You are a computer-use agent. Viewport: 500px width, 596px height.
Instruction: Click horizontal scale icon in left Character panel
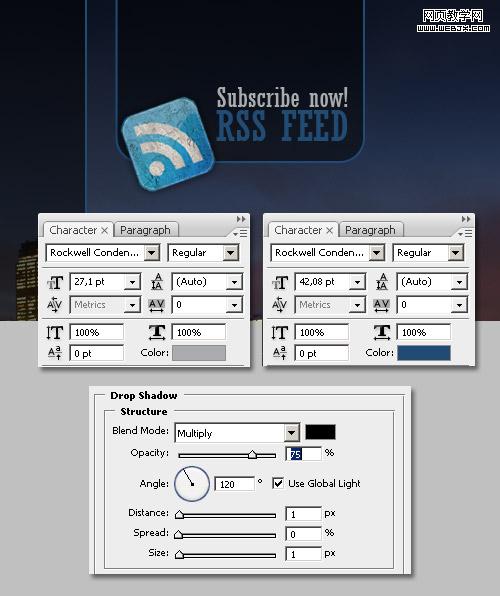point(157,333)
